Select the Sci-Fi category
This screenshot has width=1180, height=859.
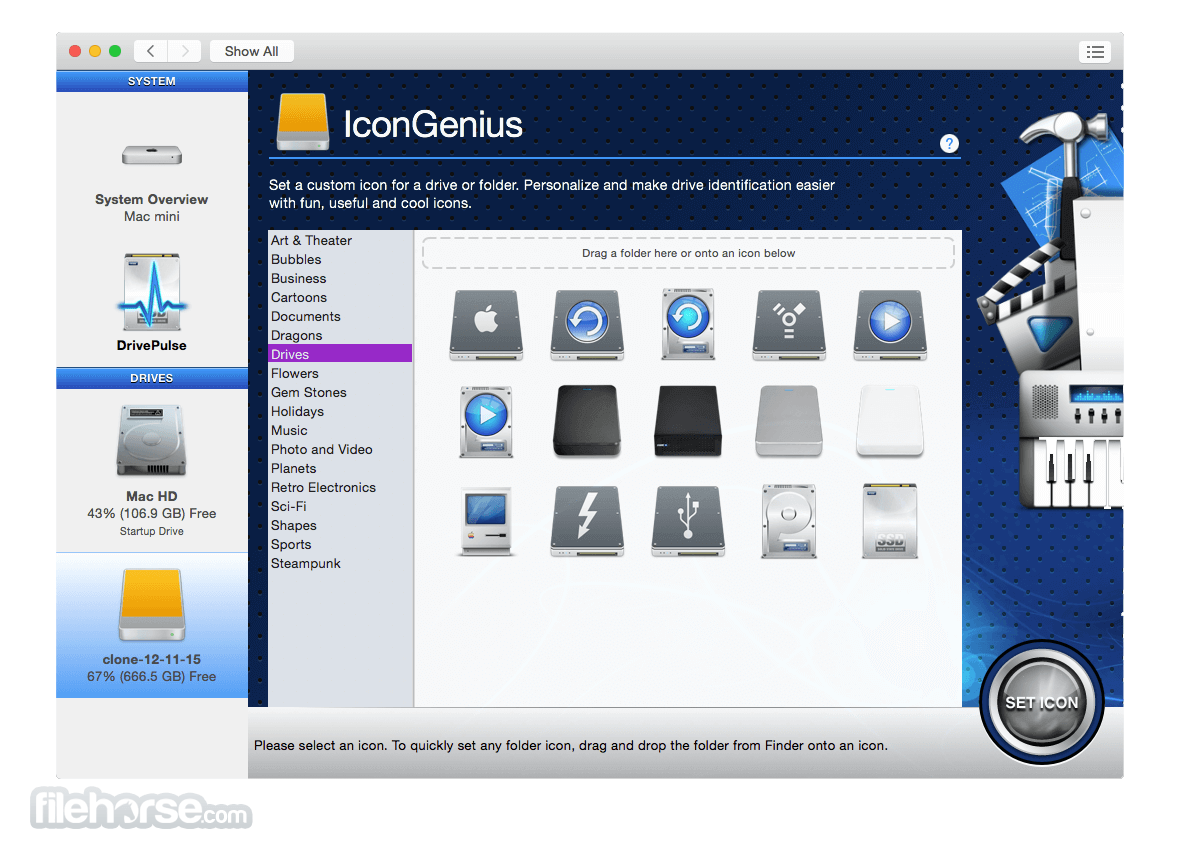pyautogui.click(x=340, y=506)
